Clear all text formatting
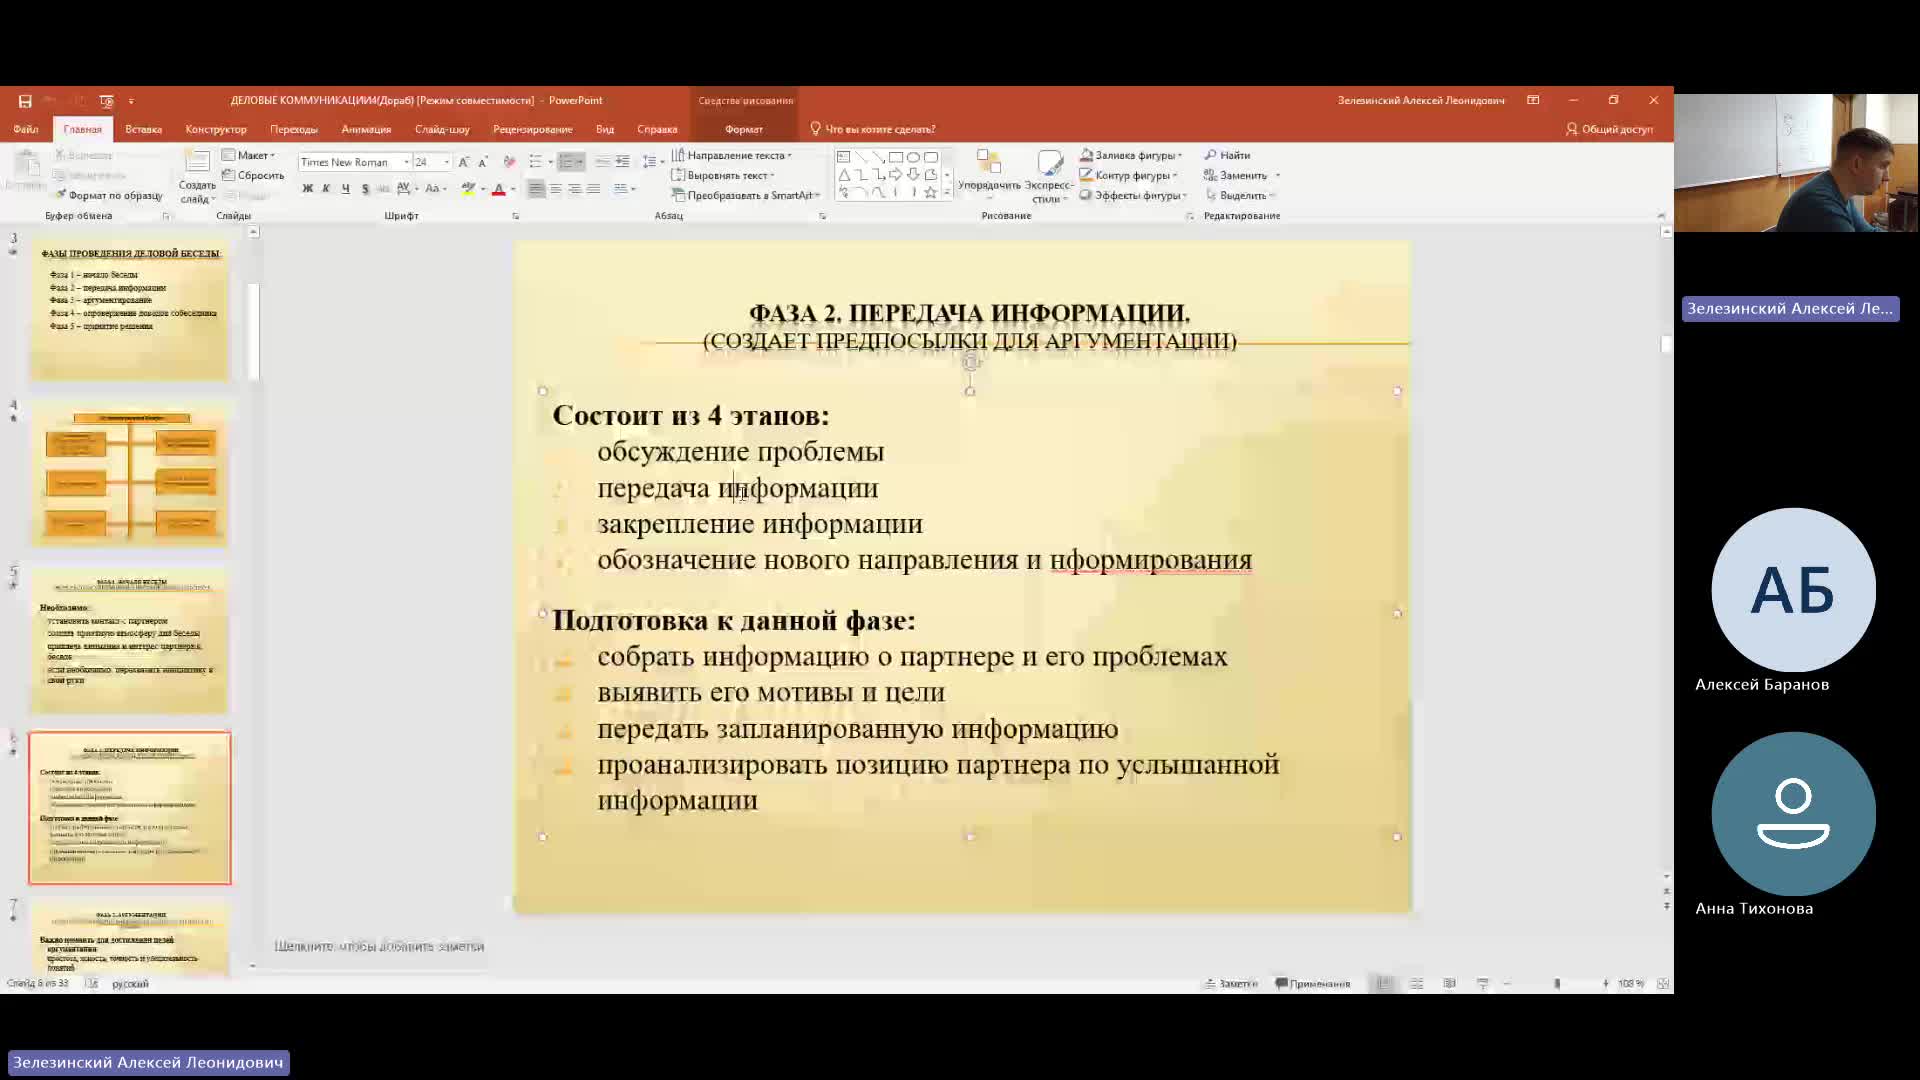1920x1080 pixels. pyautogui.click(x=509, y=162)
